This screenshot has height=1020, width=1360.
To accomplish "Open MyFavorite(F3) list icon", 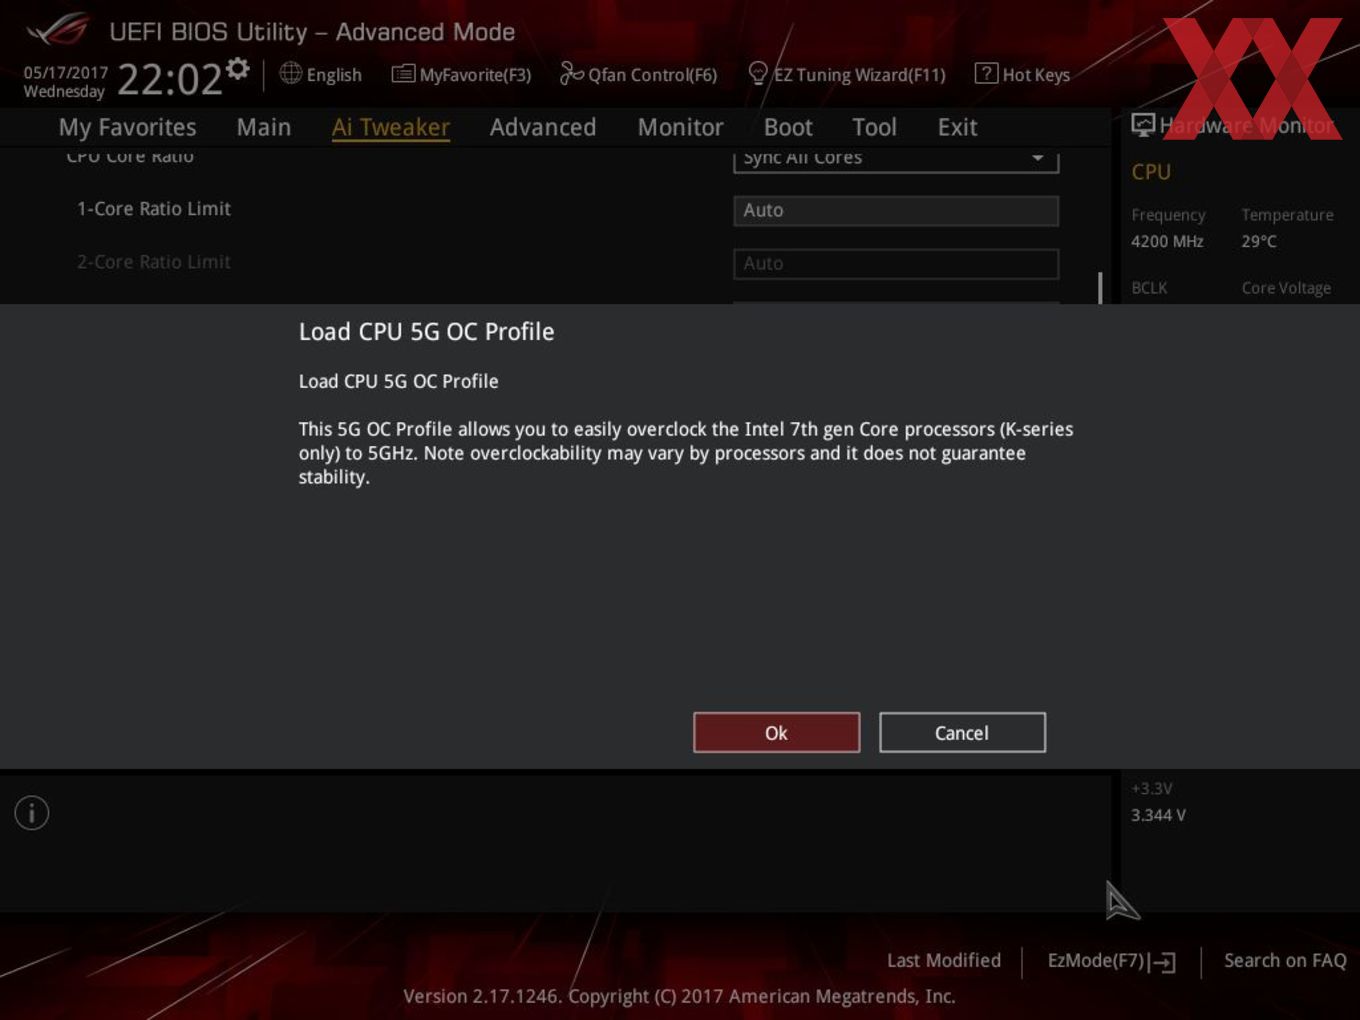I will click(403, 74).
